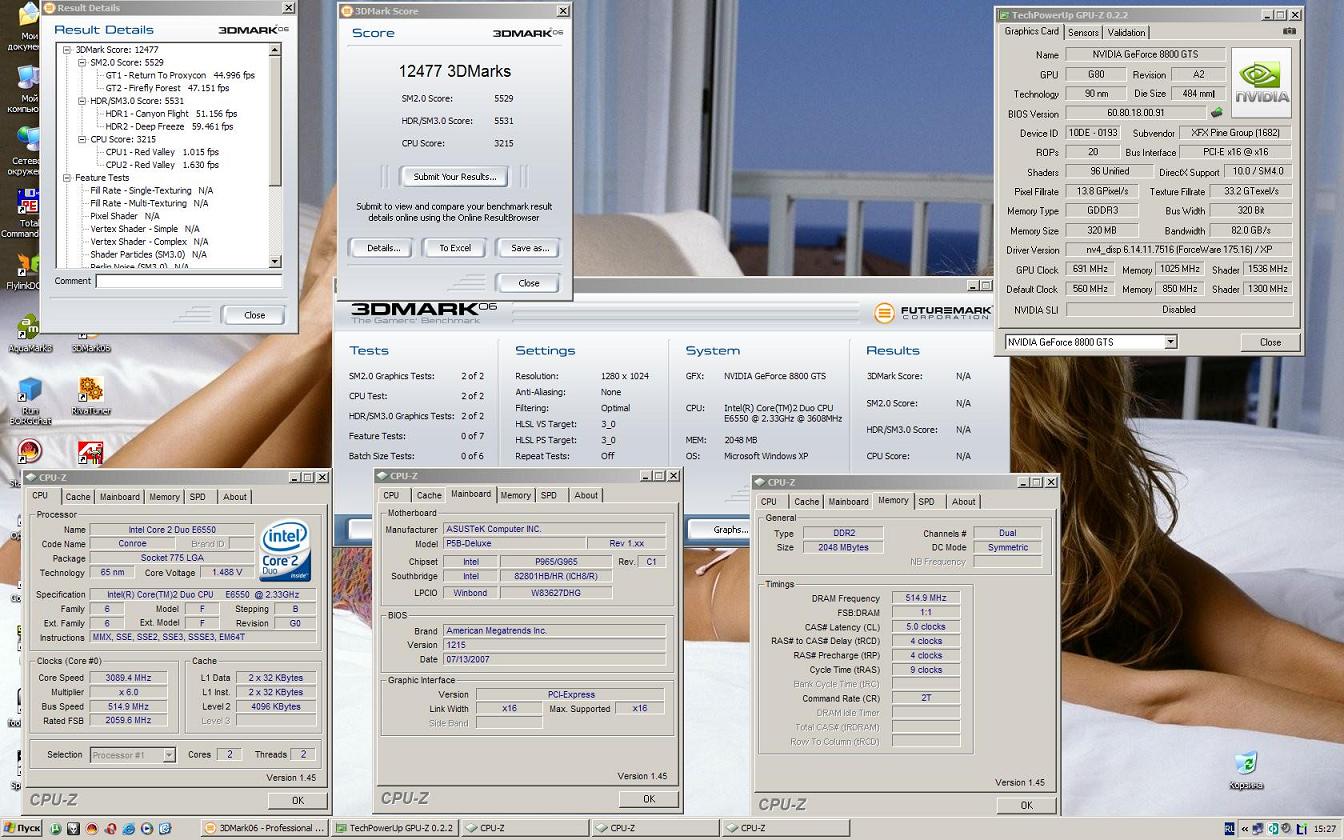Click the Details button in Score window
This screenshot has height=840, width=1344.
(383, 248)
